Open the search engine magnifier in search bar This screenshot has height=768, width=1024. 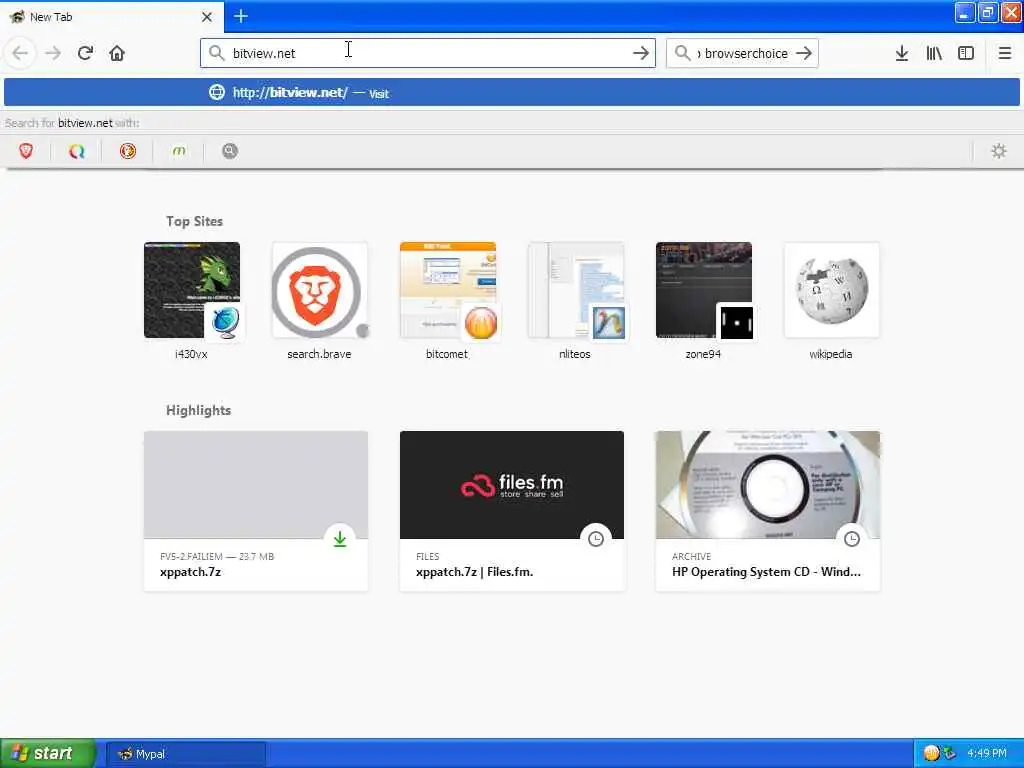coord(682,53)
